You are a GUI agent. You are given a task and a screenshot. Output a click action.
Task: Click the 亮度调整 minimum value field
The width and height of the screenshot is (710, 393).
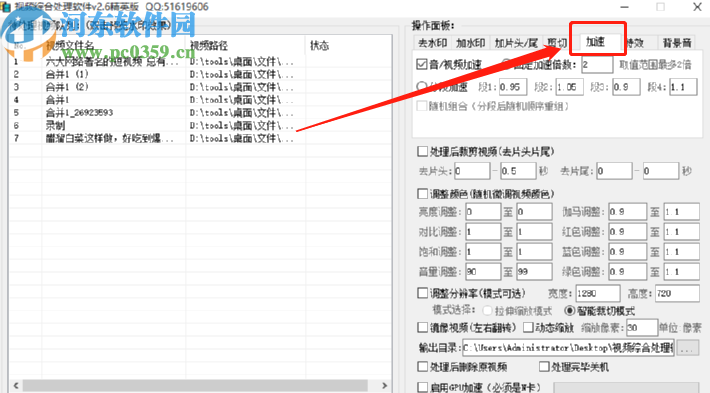[483, 211]
